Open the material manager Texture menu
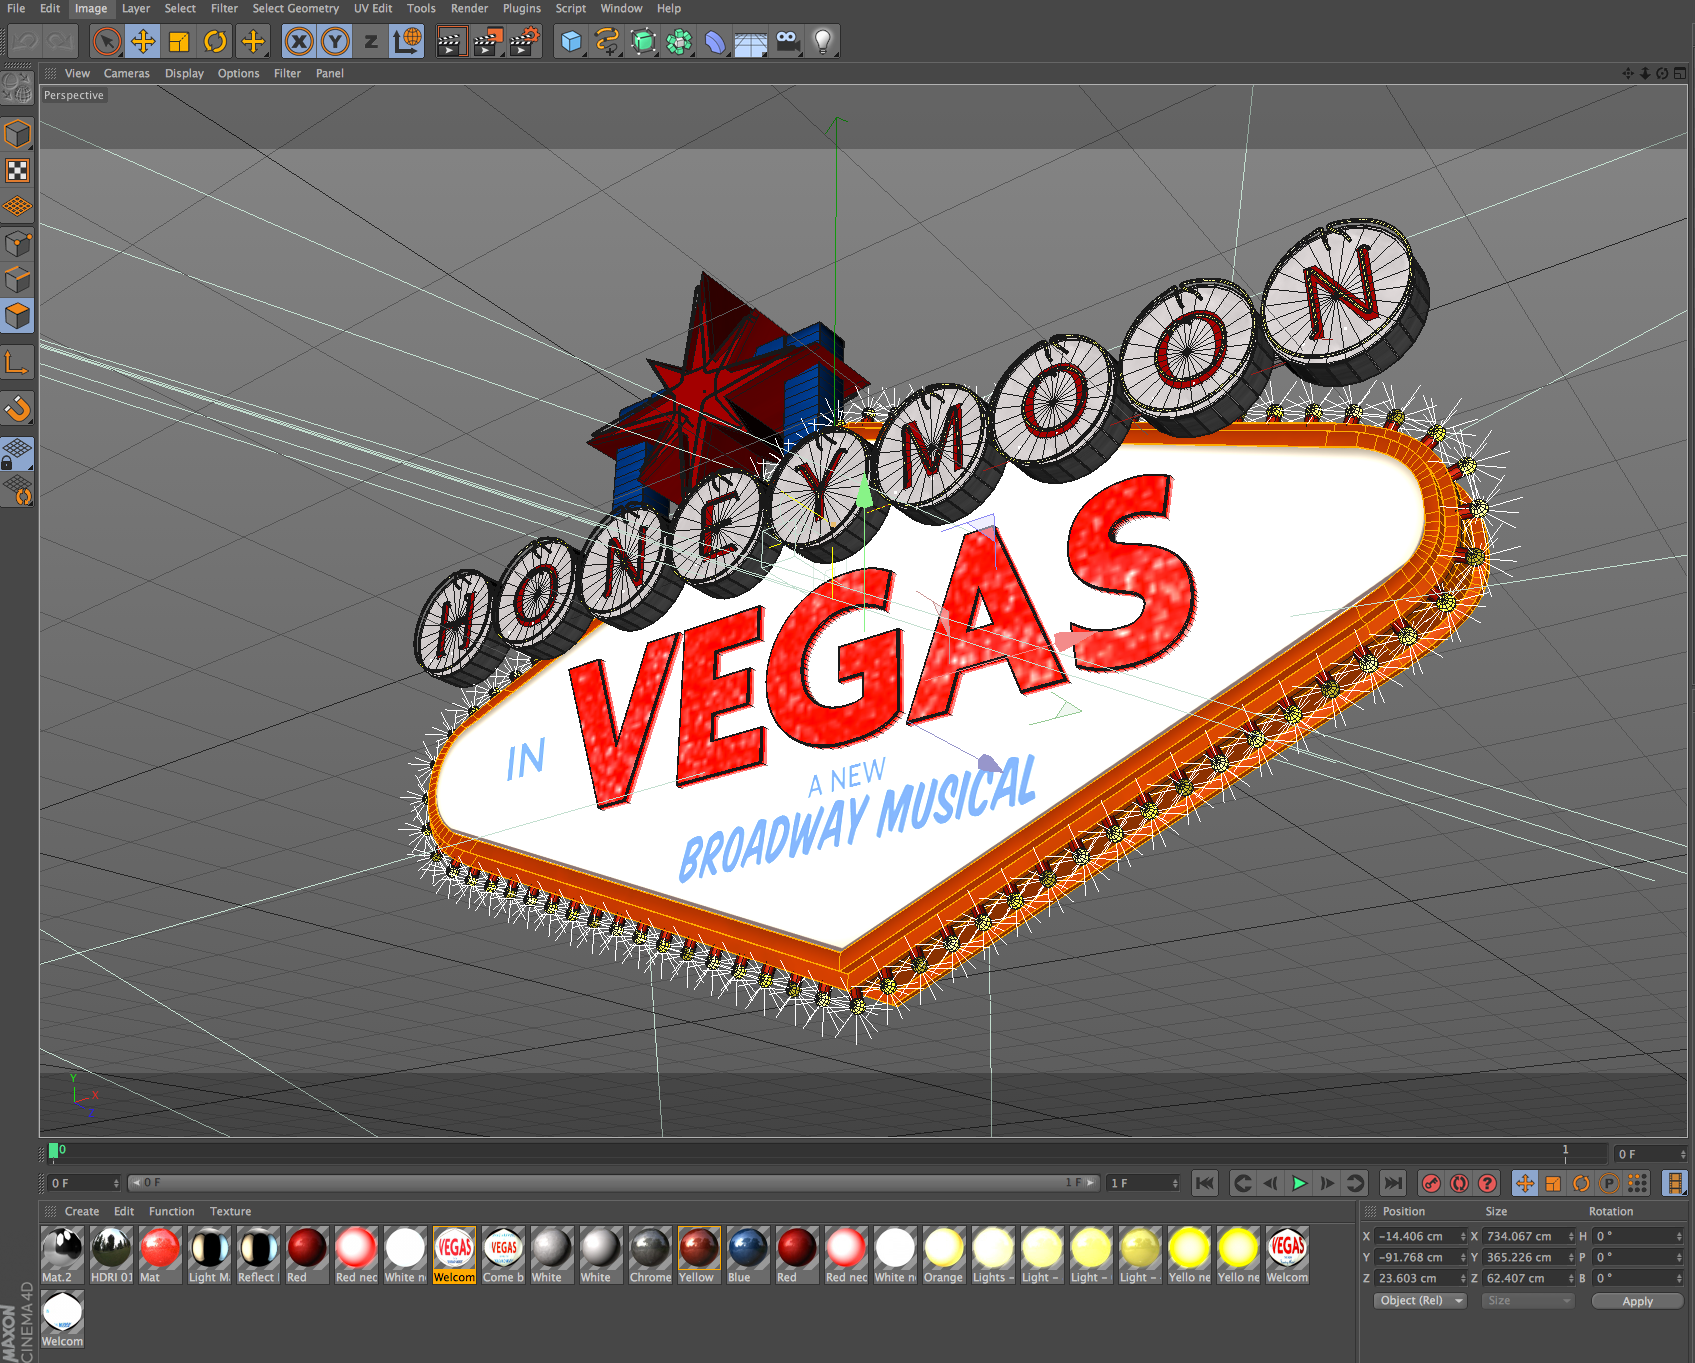The height and width of the screenshot is (1363, 1695). click(230, 1211)
